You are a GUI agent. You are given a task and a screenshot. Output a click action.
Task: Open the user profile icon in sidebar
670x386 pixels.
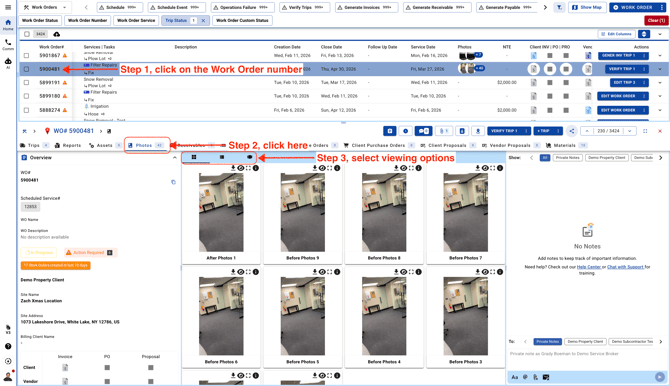click(8, 377)
